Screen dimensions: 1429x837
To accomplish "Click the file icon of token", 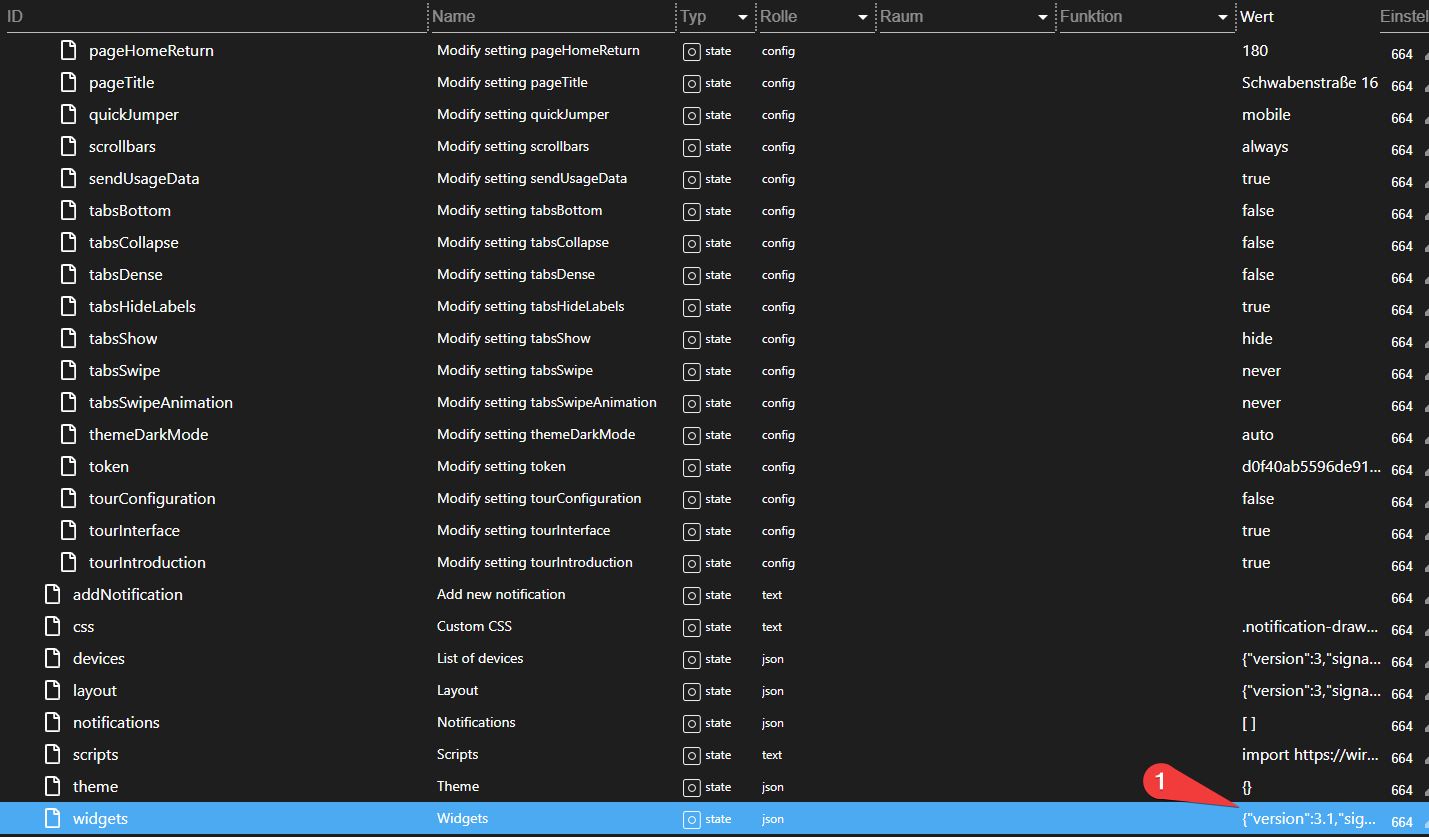I will click(68, 466).
